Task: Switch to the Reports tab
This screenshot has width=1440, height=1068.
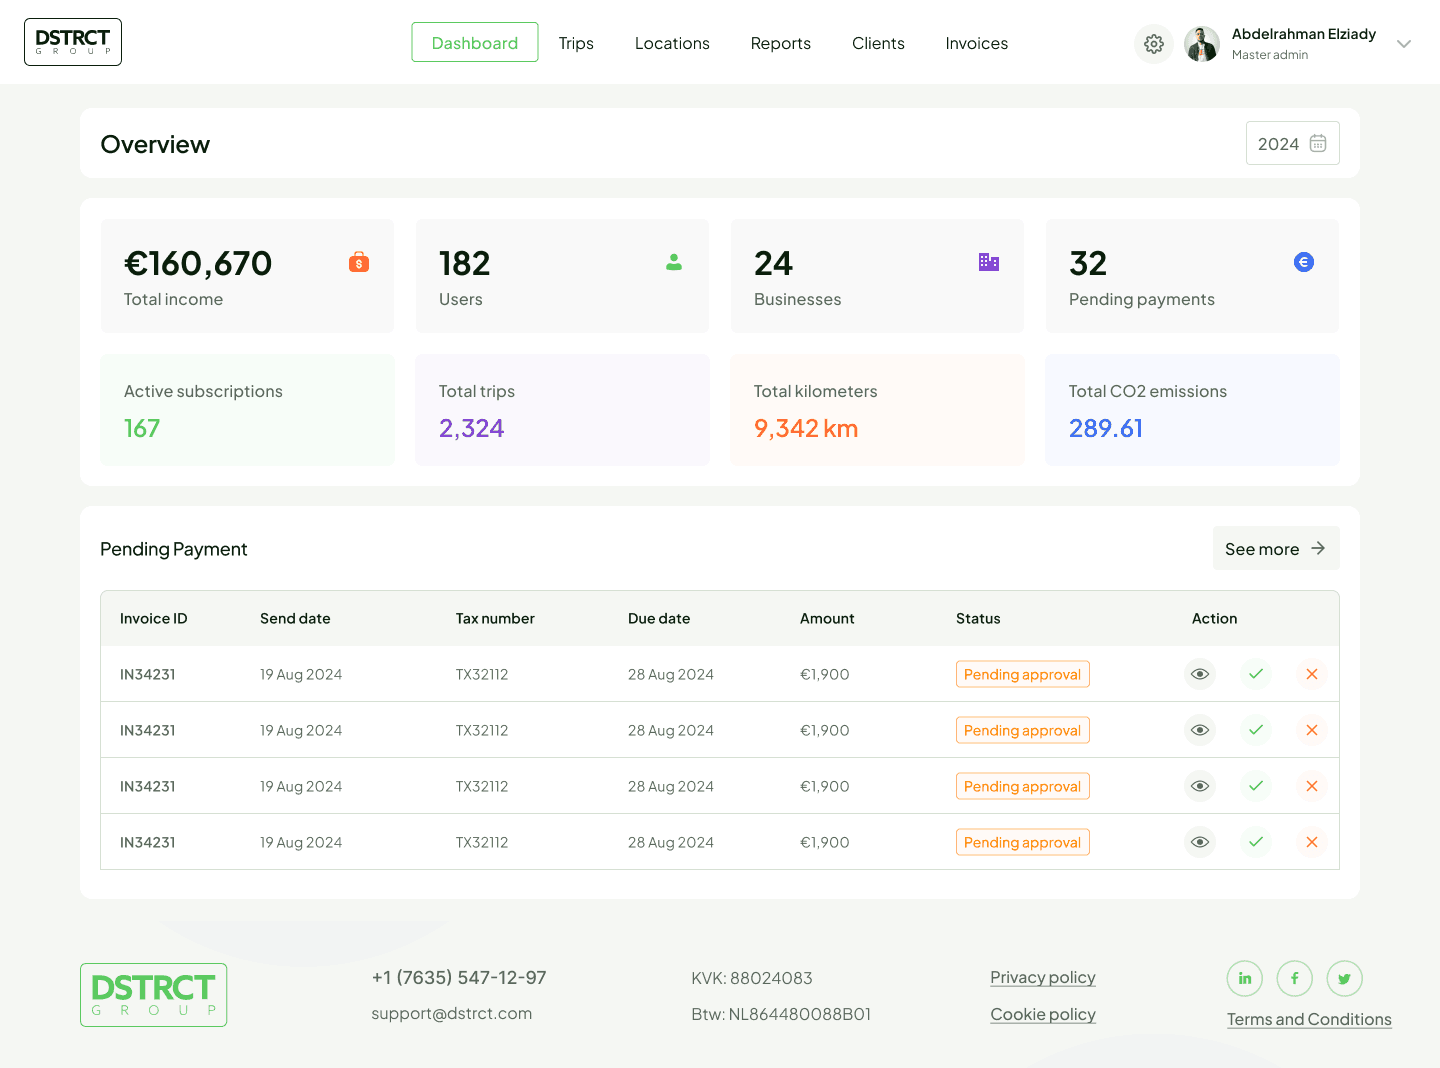Action: coord(781,43)
